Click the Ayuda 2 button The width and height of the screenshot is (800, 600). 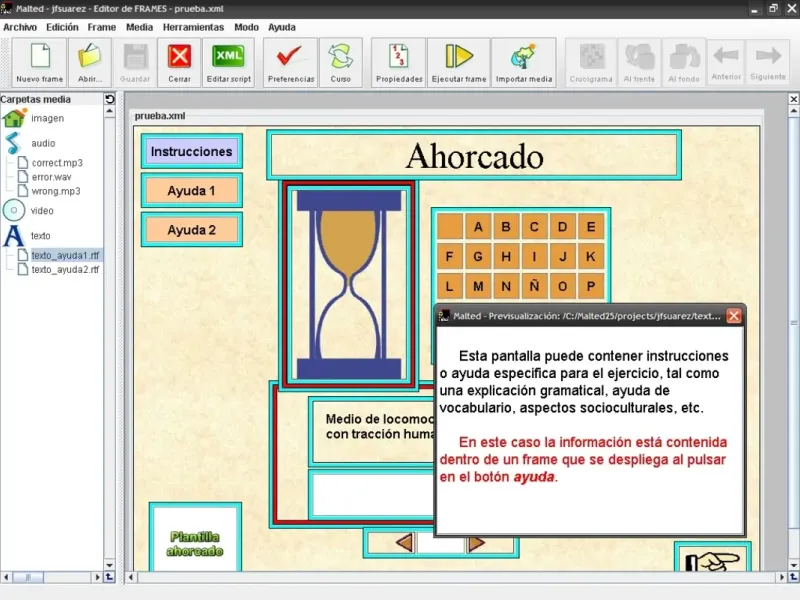tap(191, 230)
